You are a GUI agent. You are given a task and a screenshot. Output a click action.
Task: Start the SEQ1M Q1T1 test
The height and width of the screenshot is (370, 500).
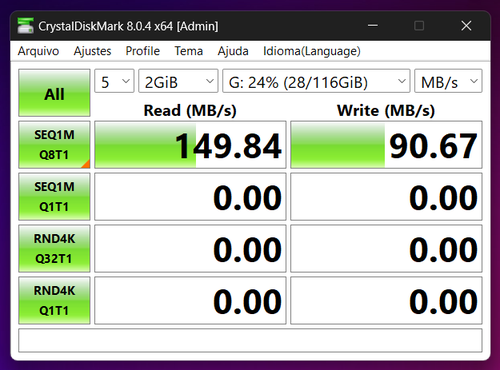pyautogui.click(x=54, y=197)
